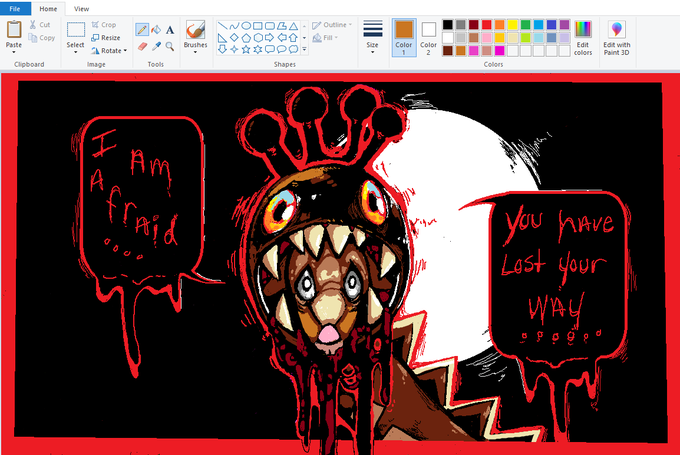Click the creature's pink tongue on canvas
The width and height of the screenshot is (680, 455).
328,335
